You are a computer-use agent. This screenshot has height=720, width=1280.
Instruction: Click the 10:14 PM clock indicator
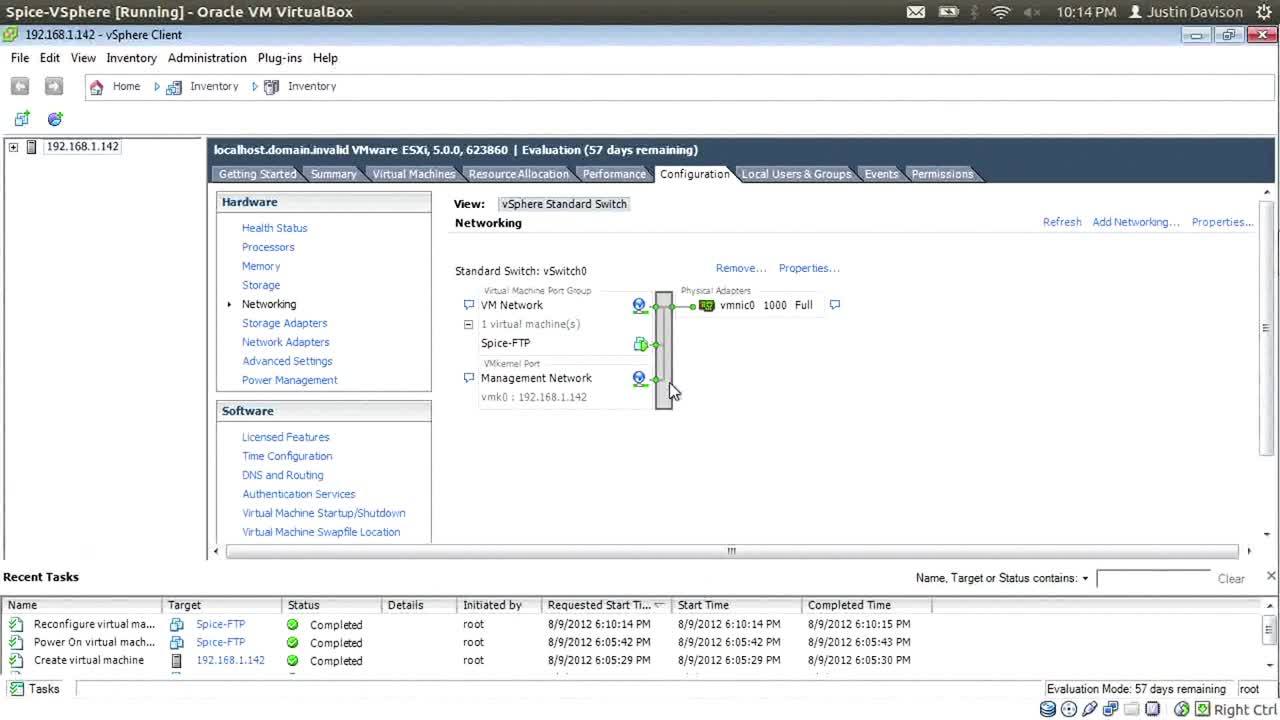point(1086,12)
